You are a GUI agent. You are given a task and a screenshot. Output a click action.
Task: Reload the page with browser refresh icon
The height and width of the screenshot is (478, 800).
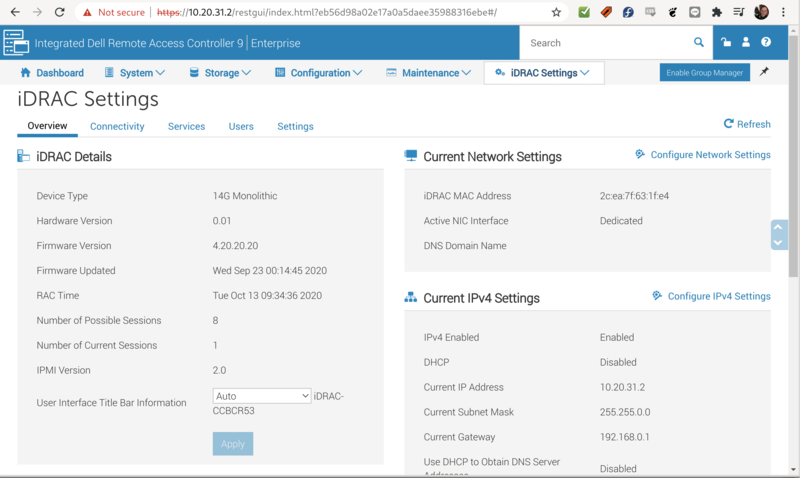(60, 12)
